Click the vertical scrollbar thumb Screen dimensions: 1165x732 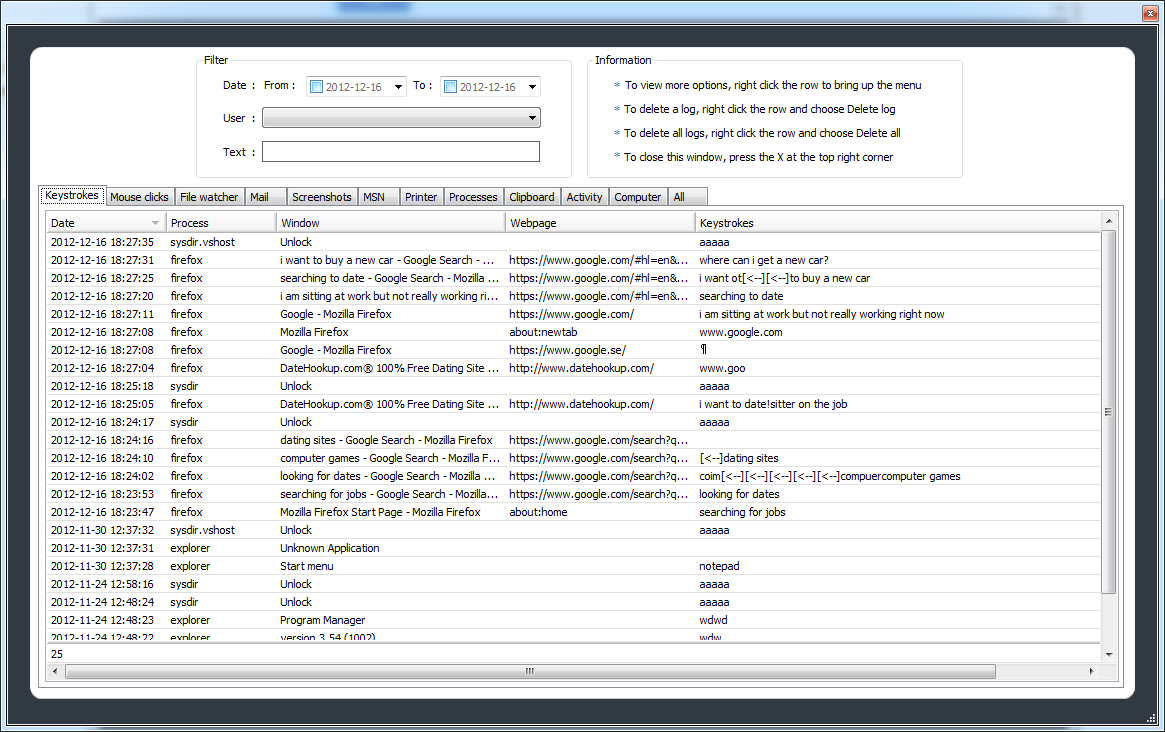[1109, 412]
